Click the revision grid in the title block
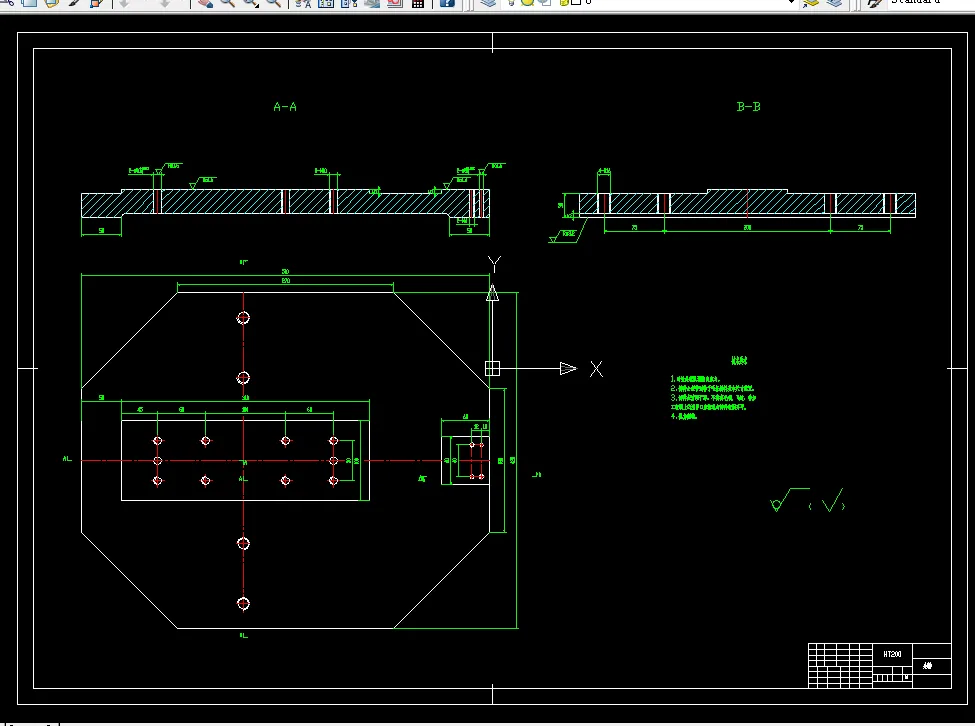 (839, 666)
